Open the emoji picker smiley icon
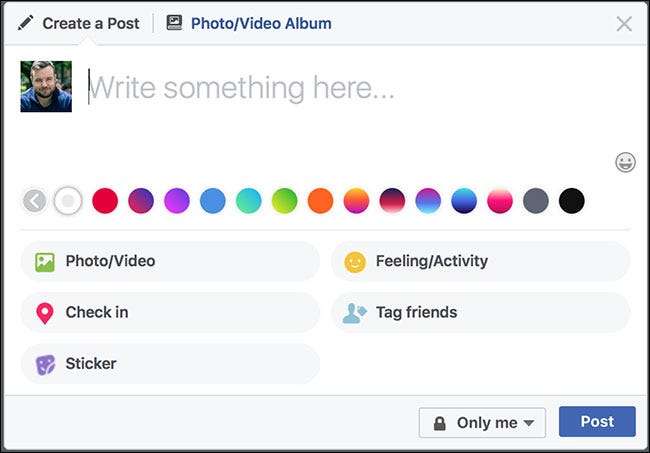The height and width of the screenshot is (453, 650). coord(625,162)
